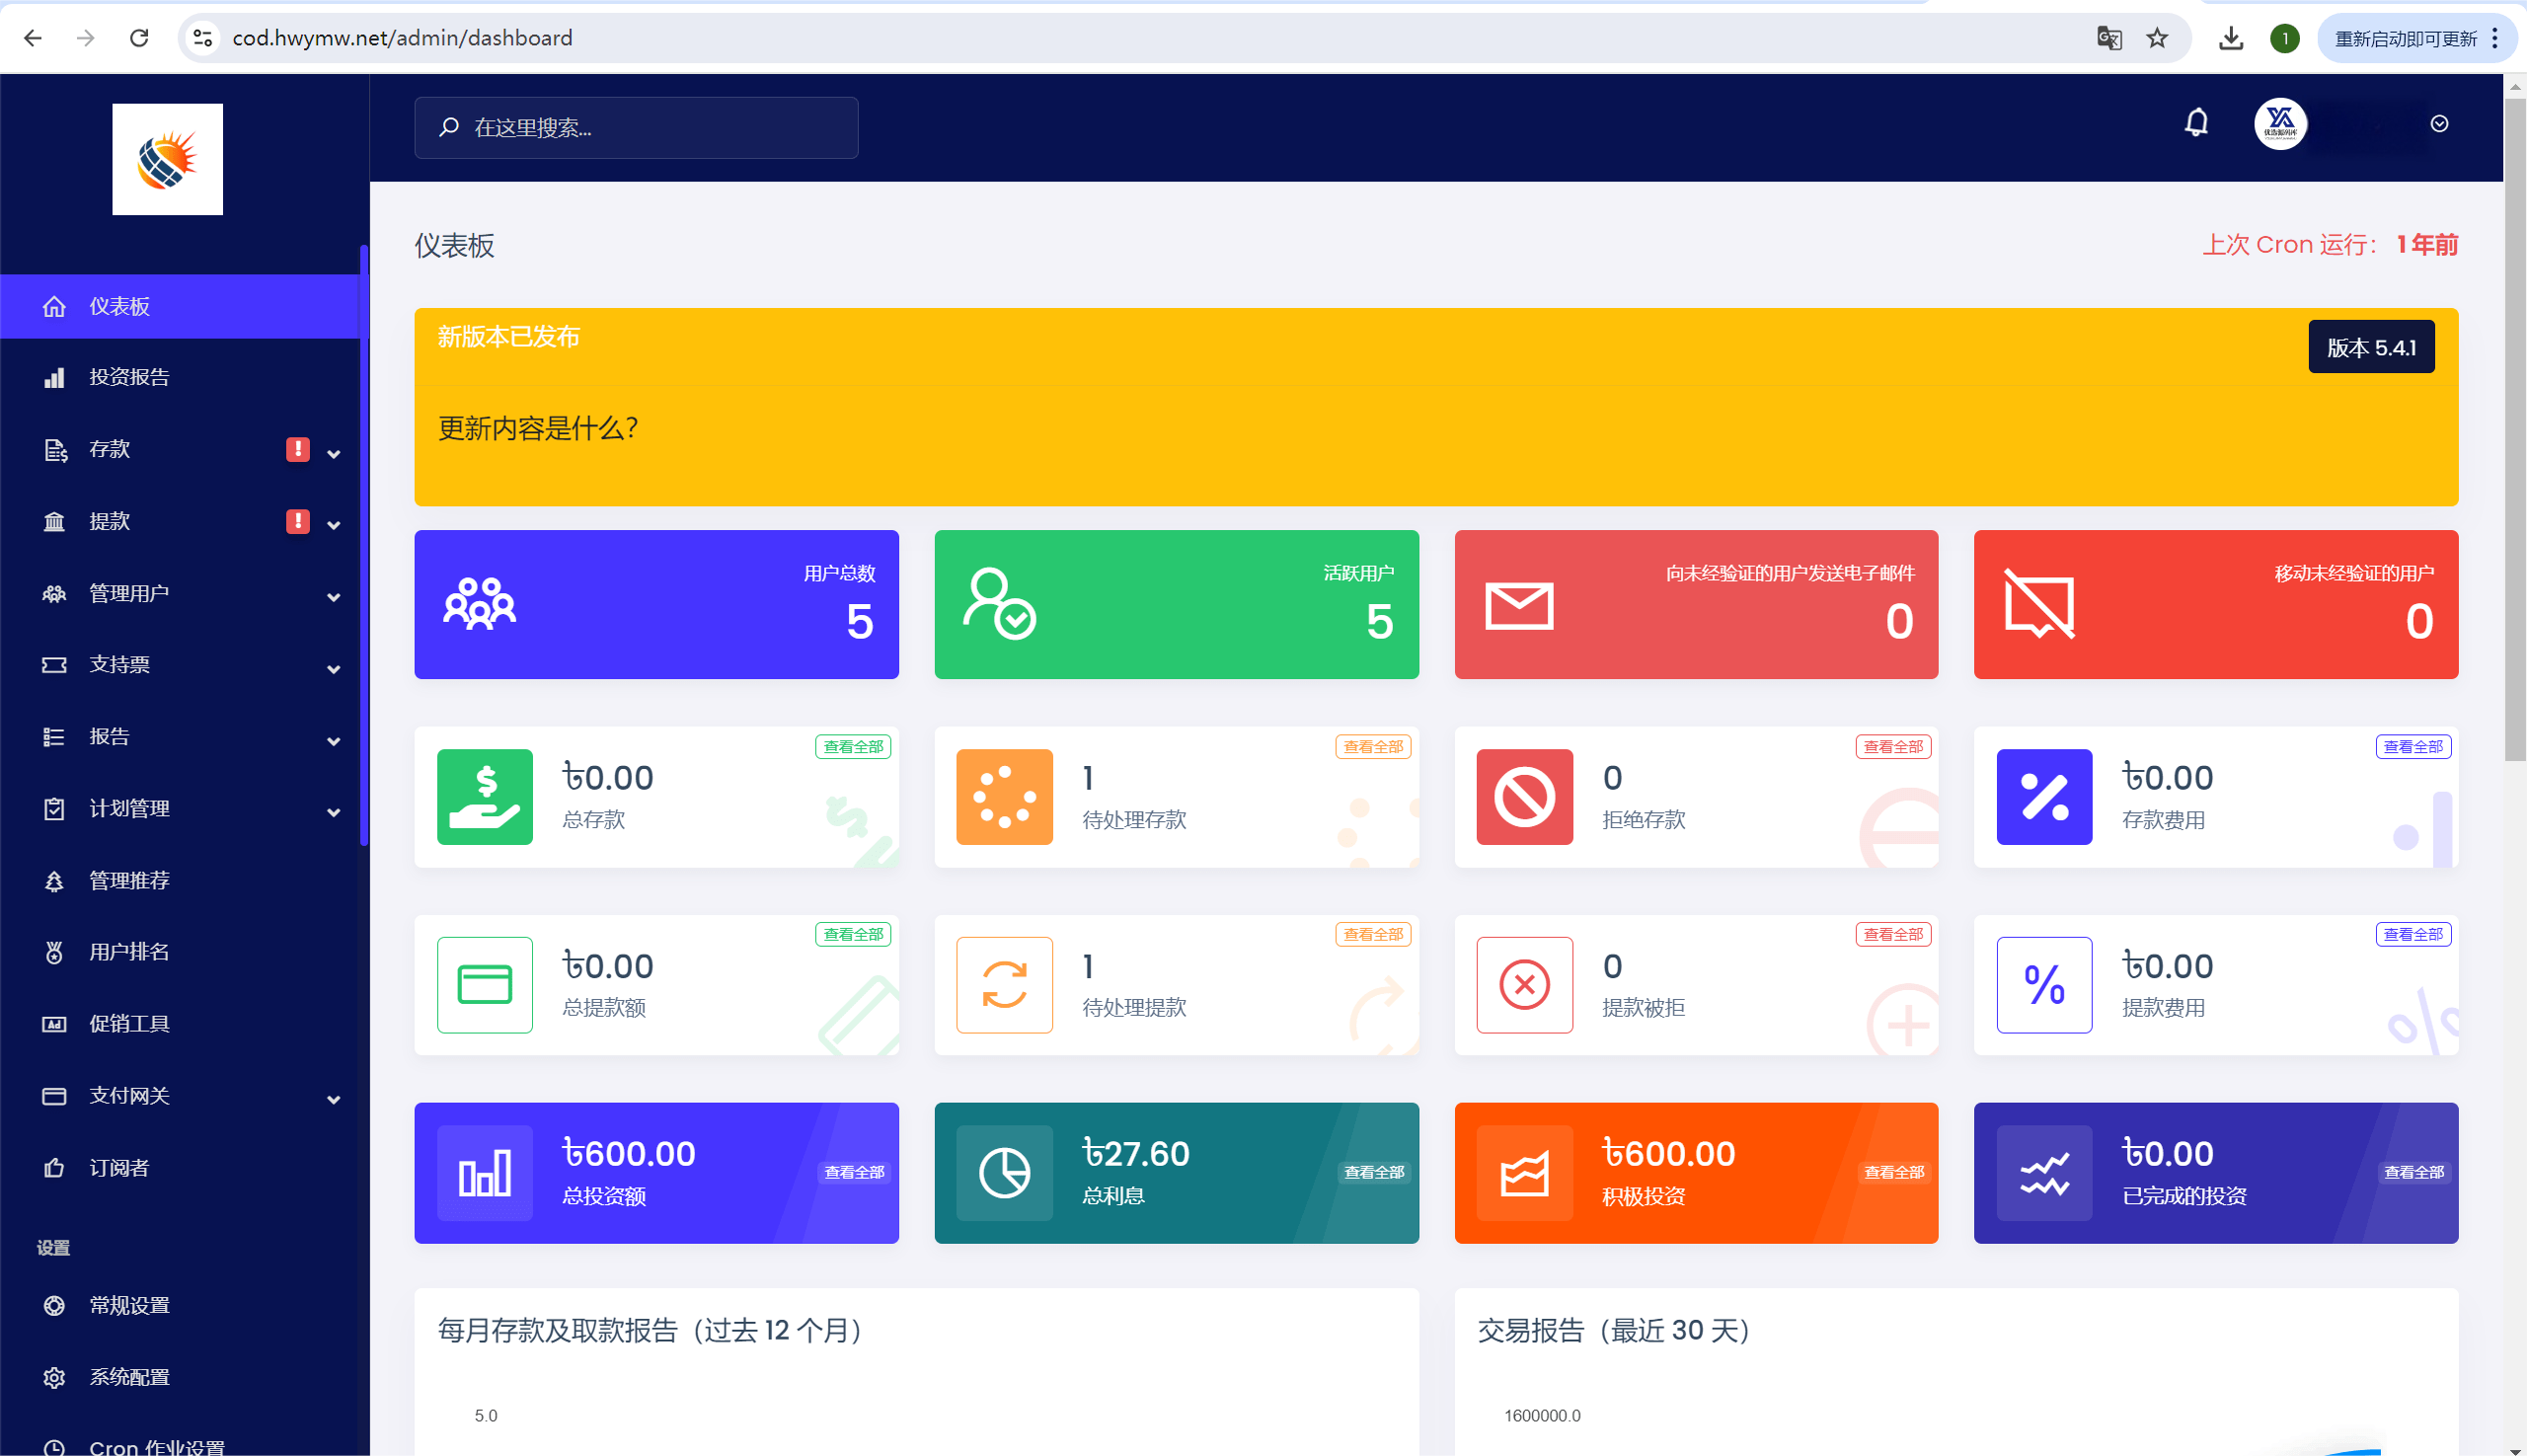Click the red rejected deposit ban icon
This screenshot has height=1456, width=2527.
pyautogui.click(x=1524, y=797)
